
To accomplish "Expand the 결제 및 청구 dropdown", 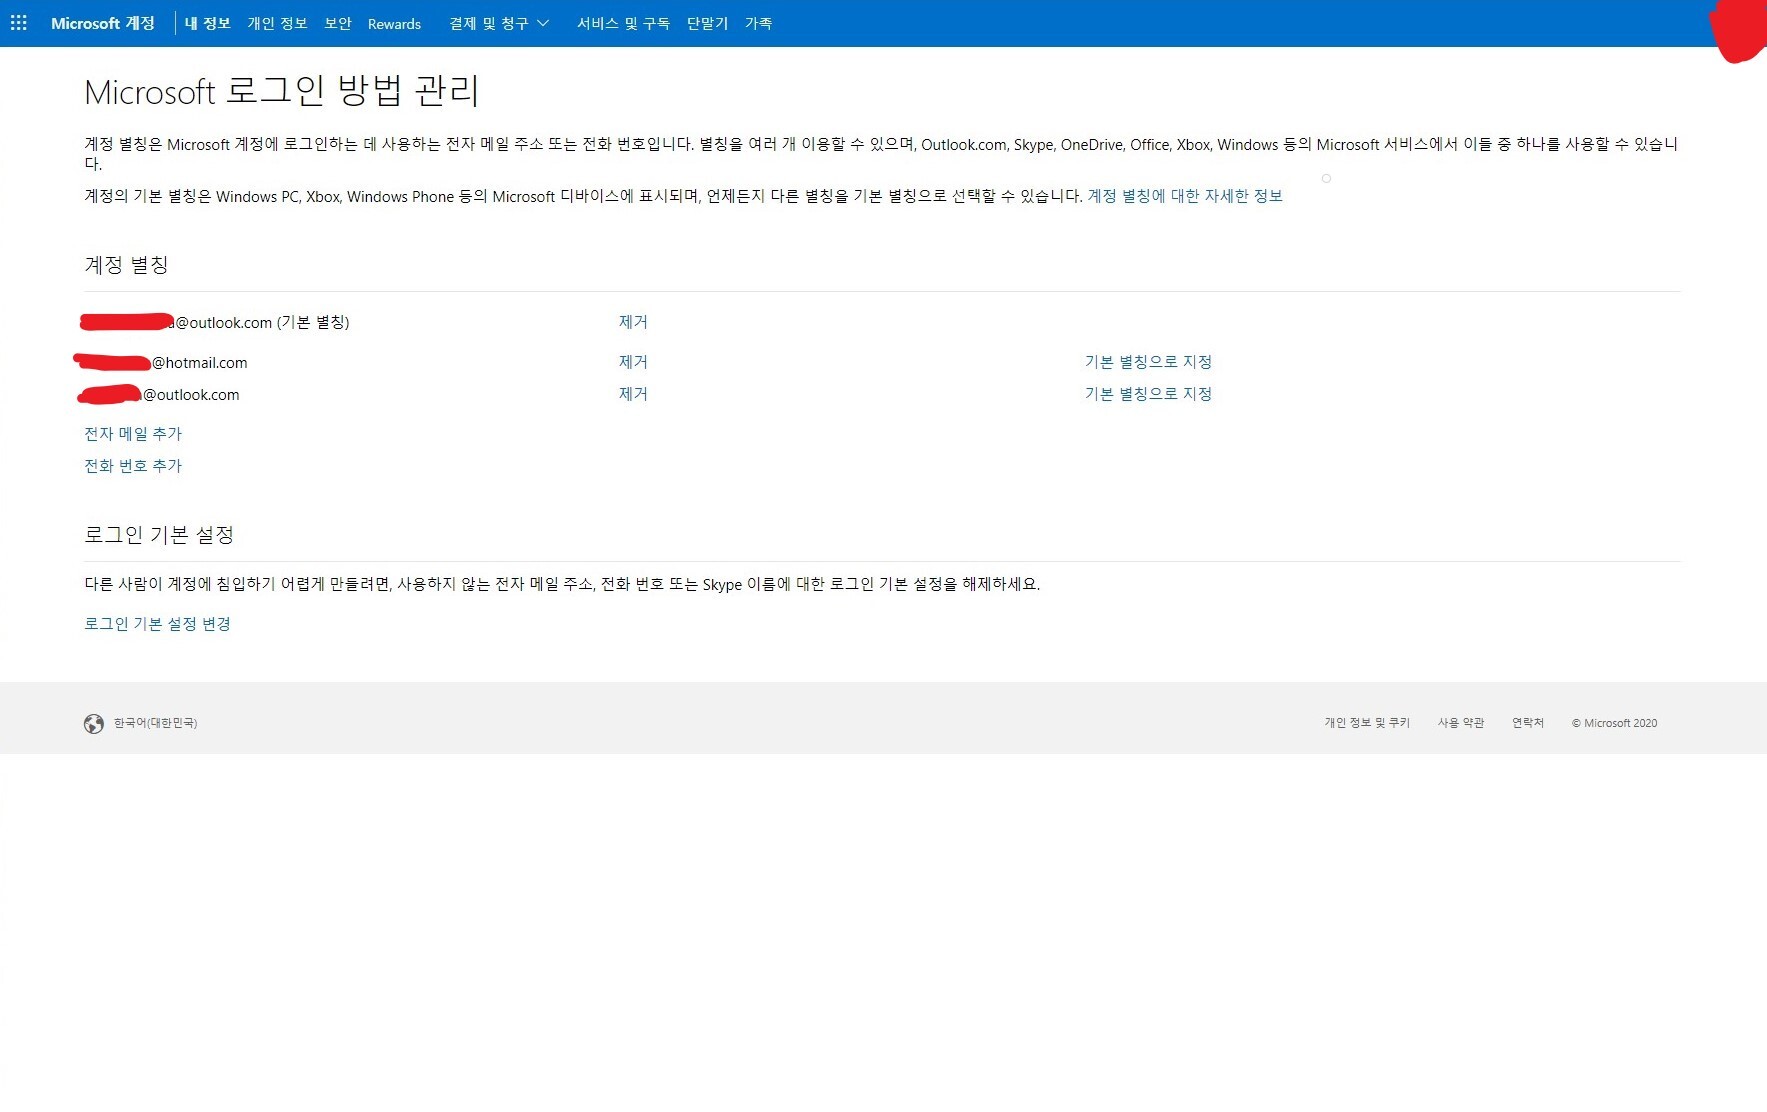I will [x=499, y=23].
